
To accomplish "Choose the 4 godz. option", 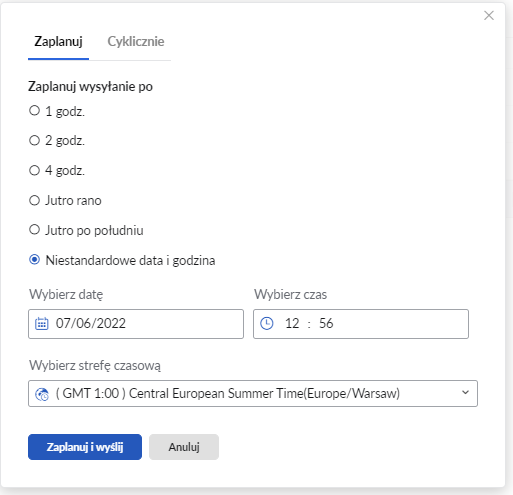I will pyautogui.click(x=34, y=170).
